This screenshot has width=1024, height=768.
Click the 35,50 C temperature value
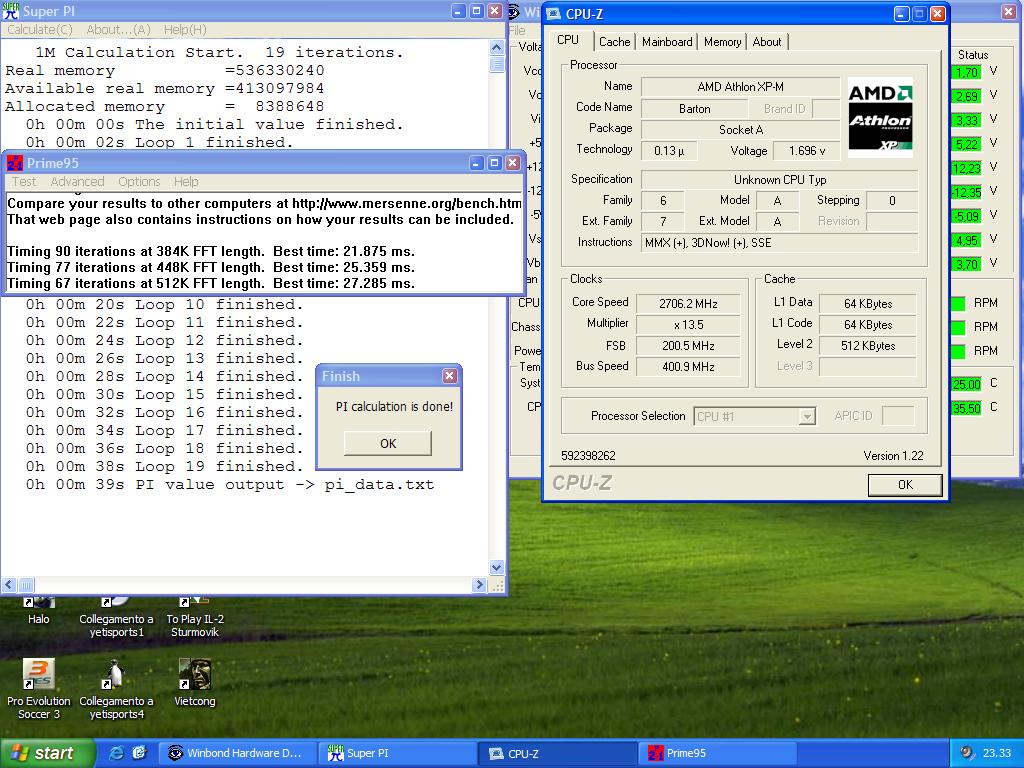(967, 408)
